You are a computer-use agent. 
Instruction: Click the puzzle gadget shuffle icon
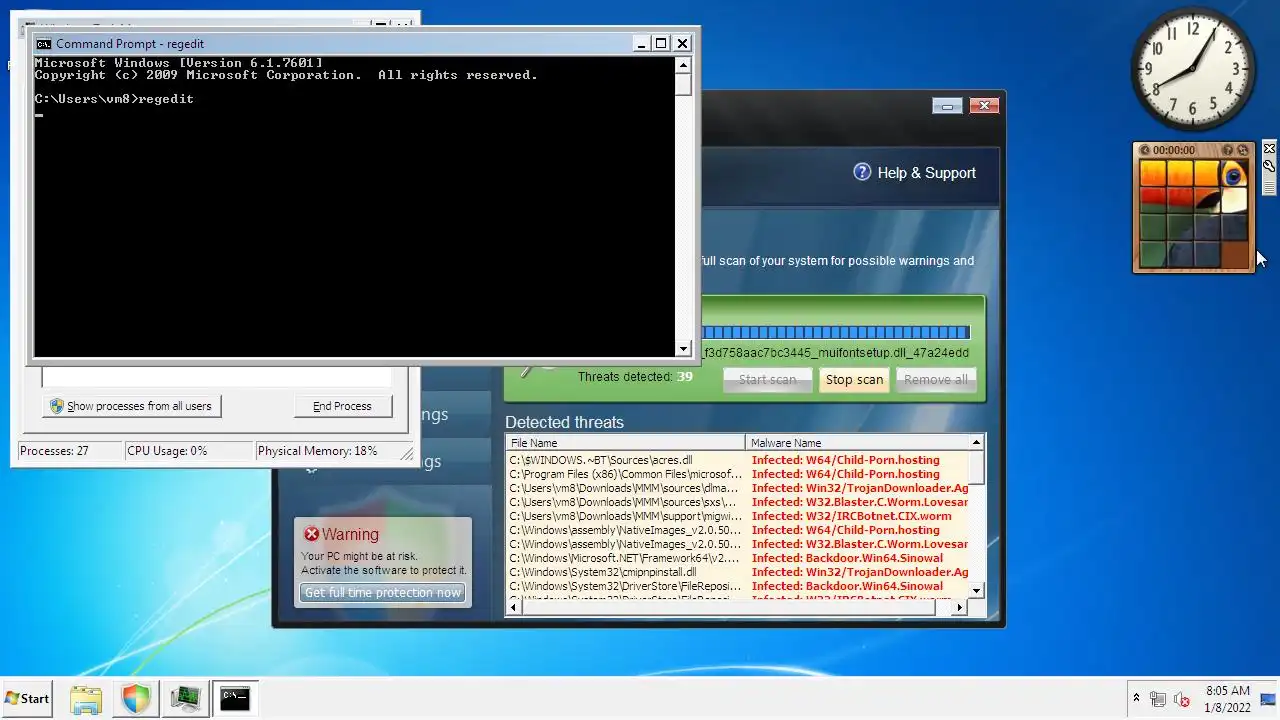(1243, 150)
